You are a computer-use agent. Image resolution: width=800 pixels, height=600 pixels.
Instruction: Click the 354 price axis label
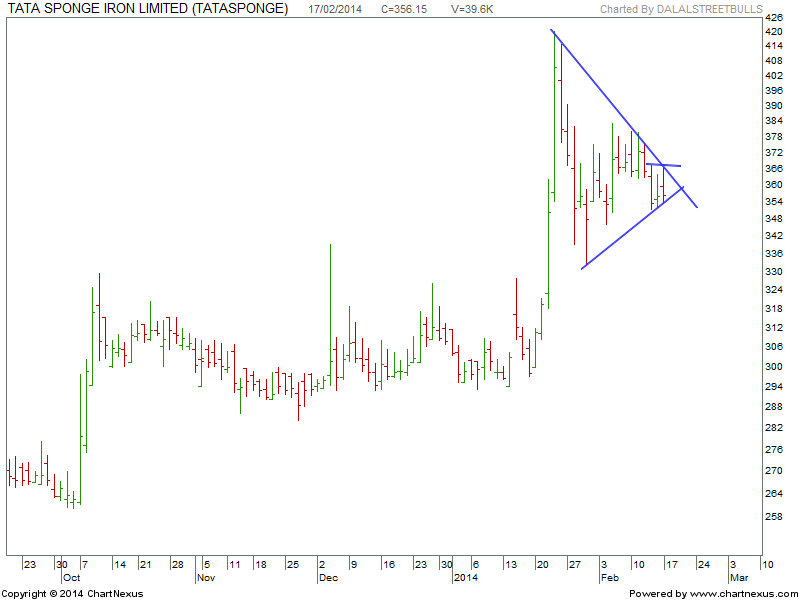(x=774, y=202)
